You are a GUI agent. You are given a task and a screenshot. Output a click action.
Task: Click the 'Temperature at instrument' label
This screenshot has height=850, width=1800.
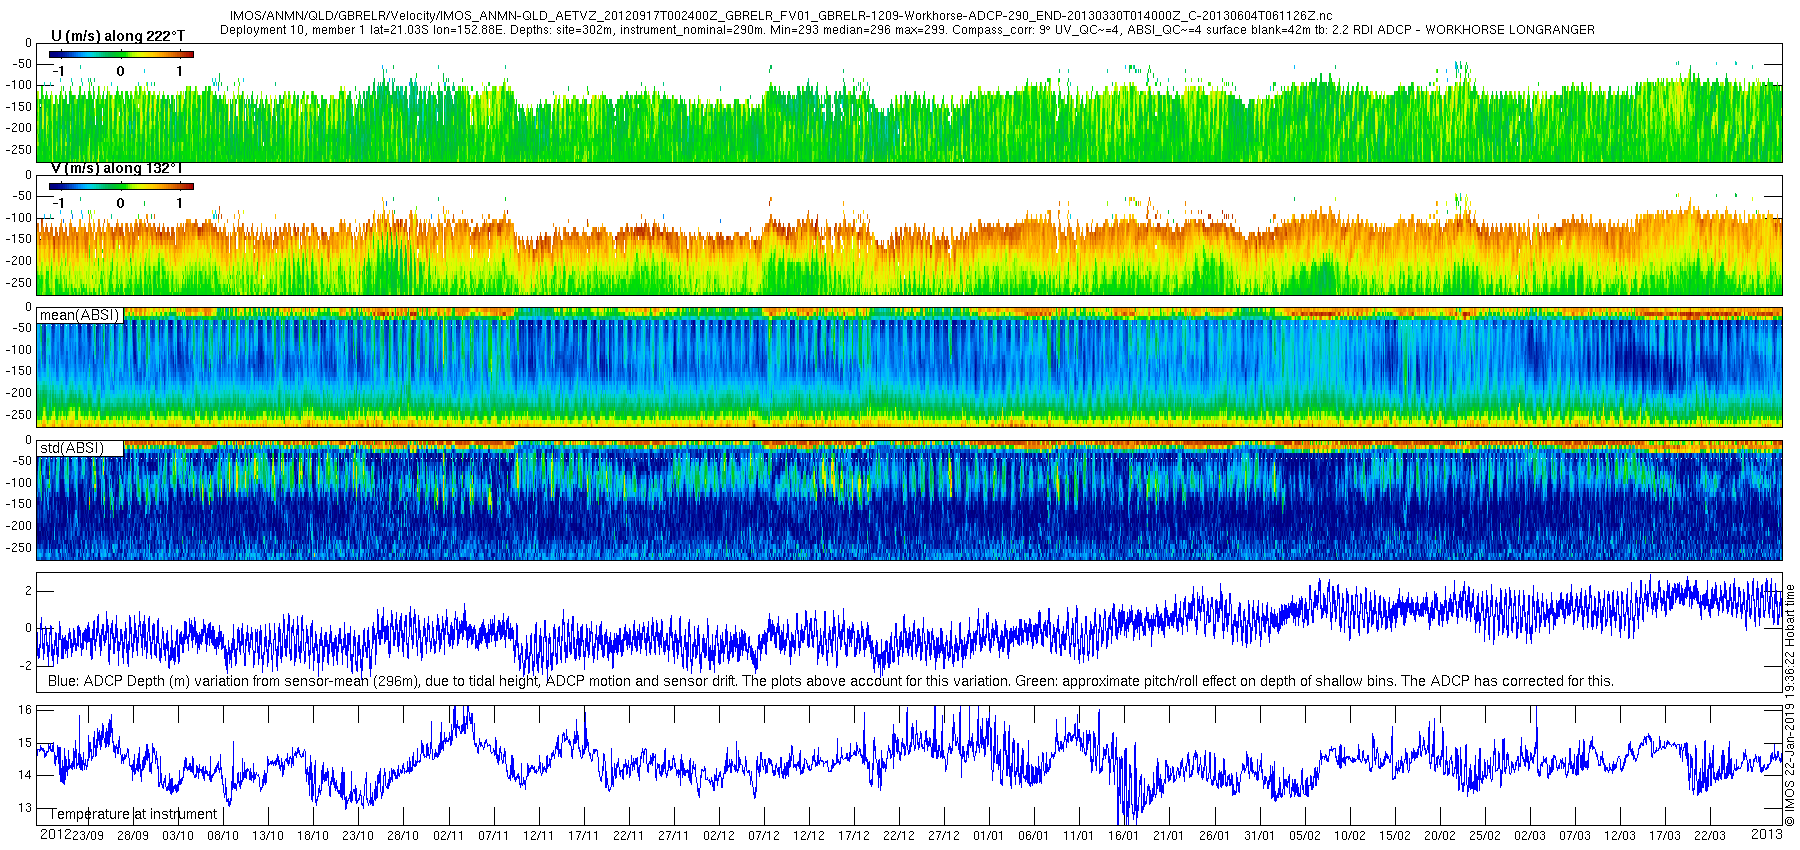click(x=133, y=814)
